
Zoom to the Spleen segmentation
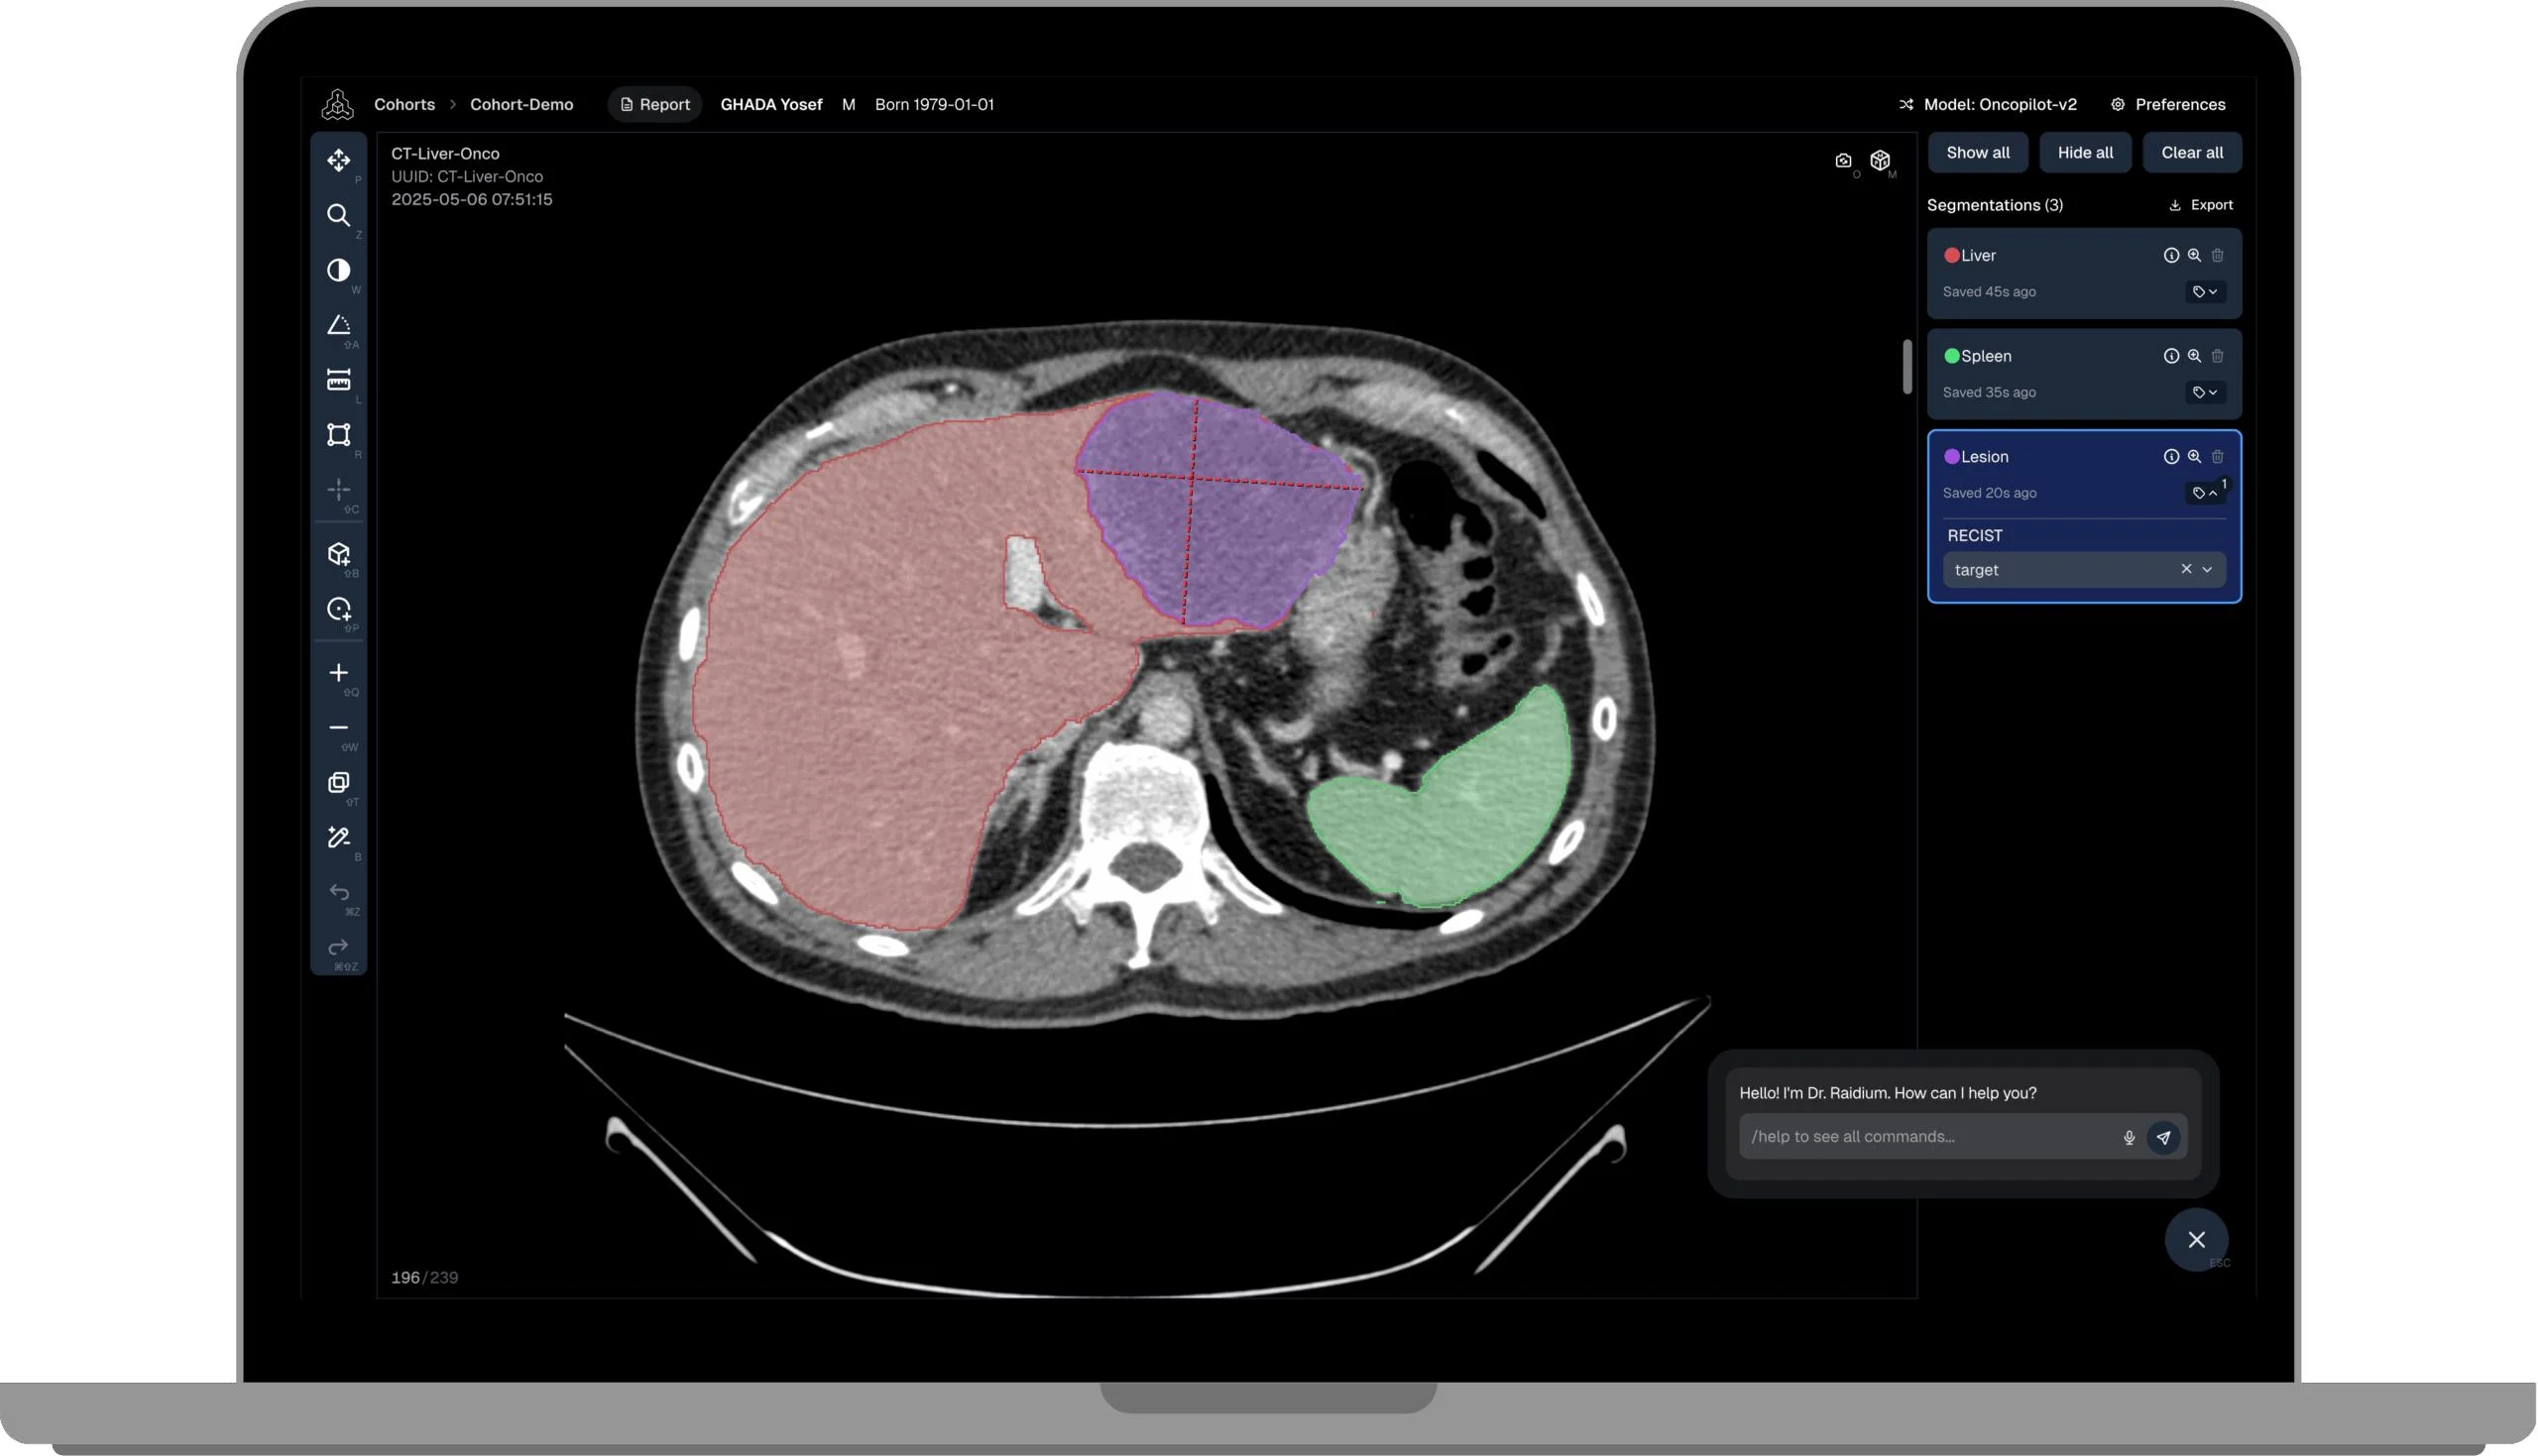click(x=2194, y=356)
